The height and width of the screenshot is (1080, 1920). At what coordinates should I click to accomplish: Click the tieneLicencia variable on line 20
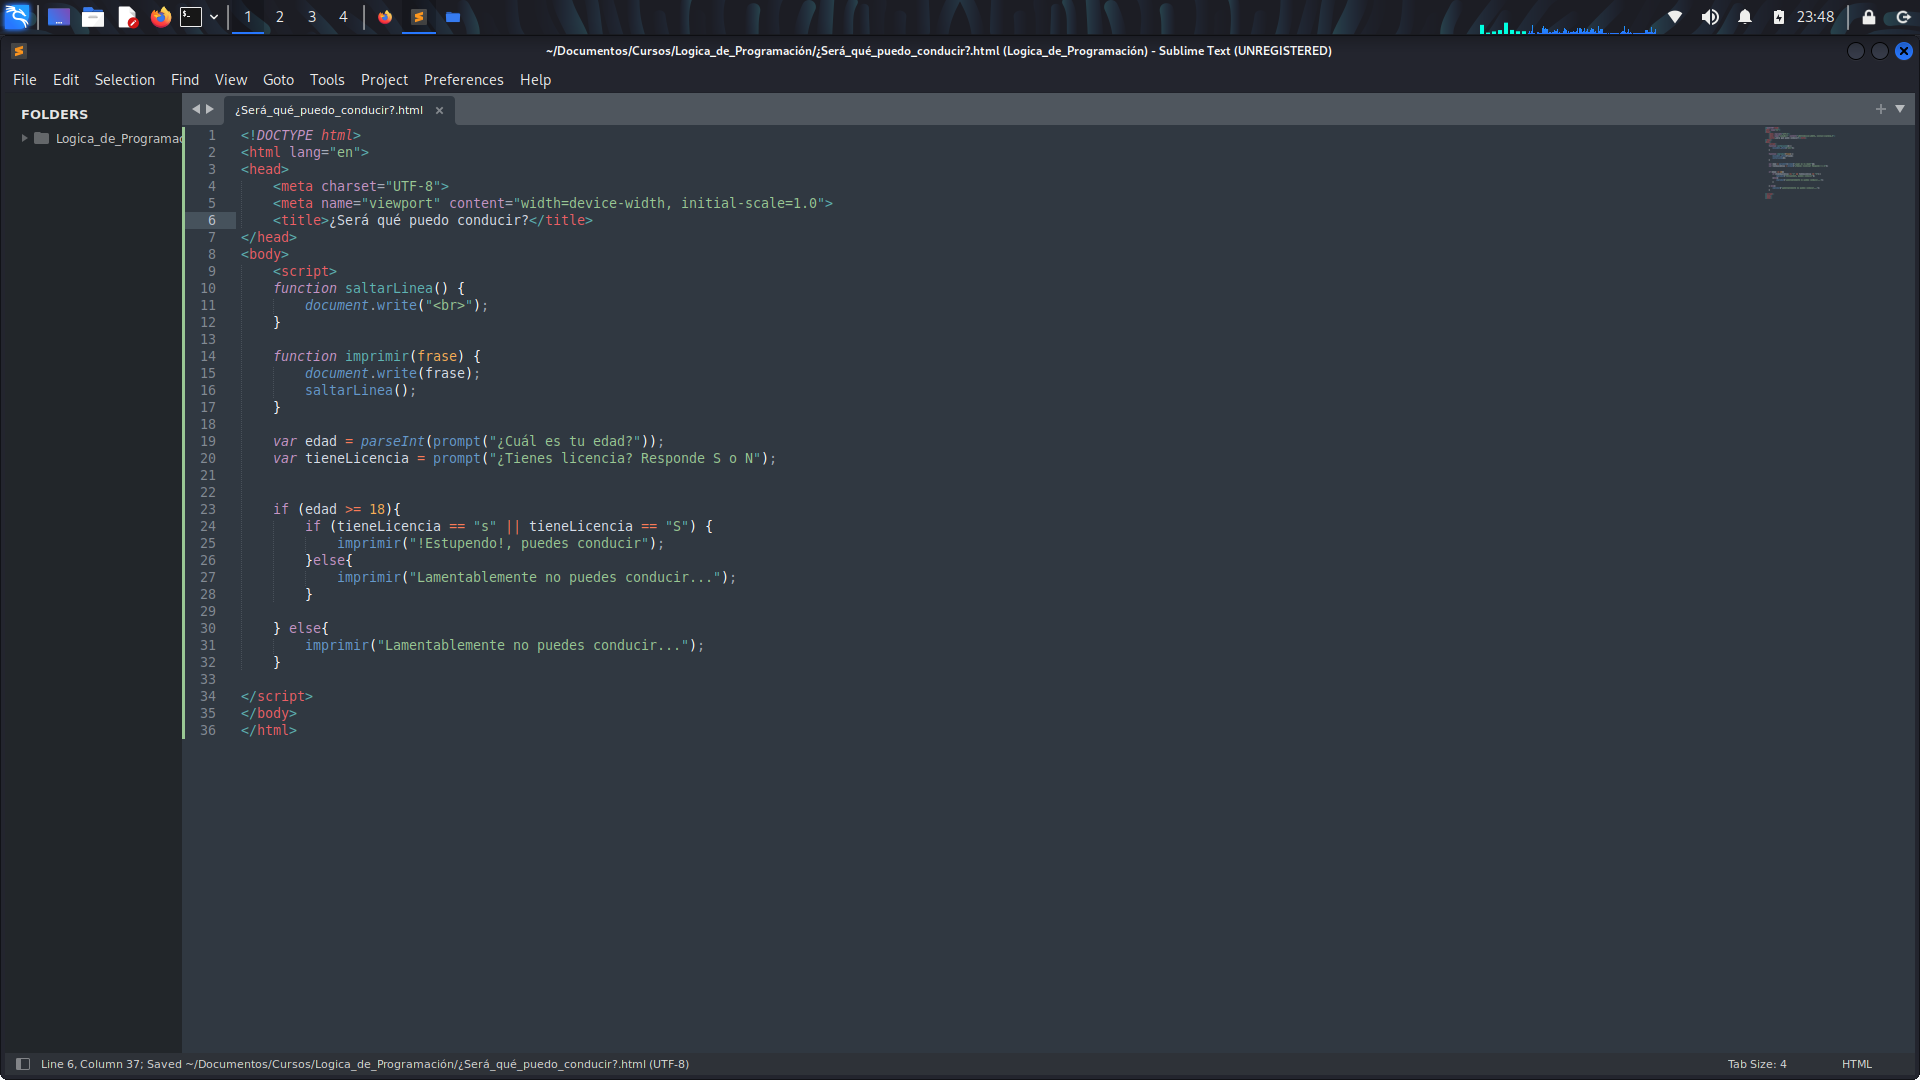click(357, 458)
